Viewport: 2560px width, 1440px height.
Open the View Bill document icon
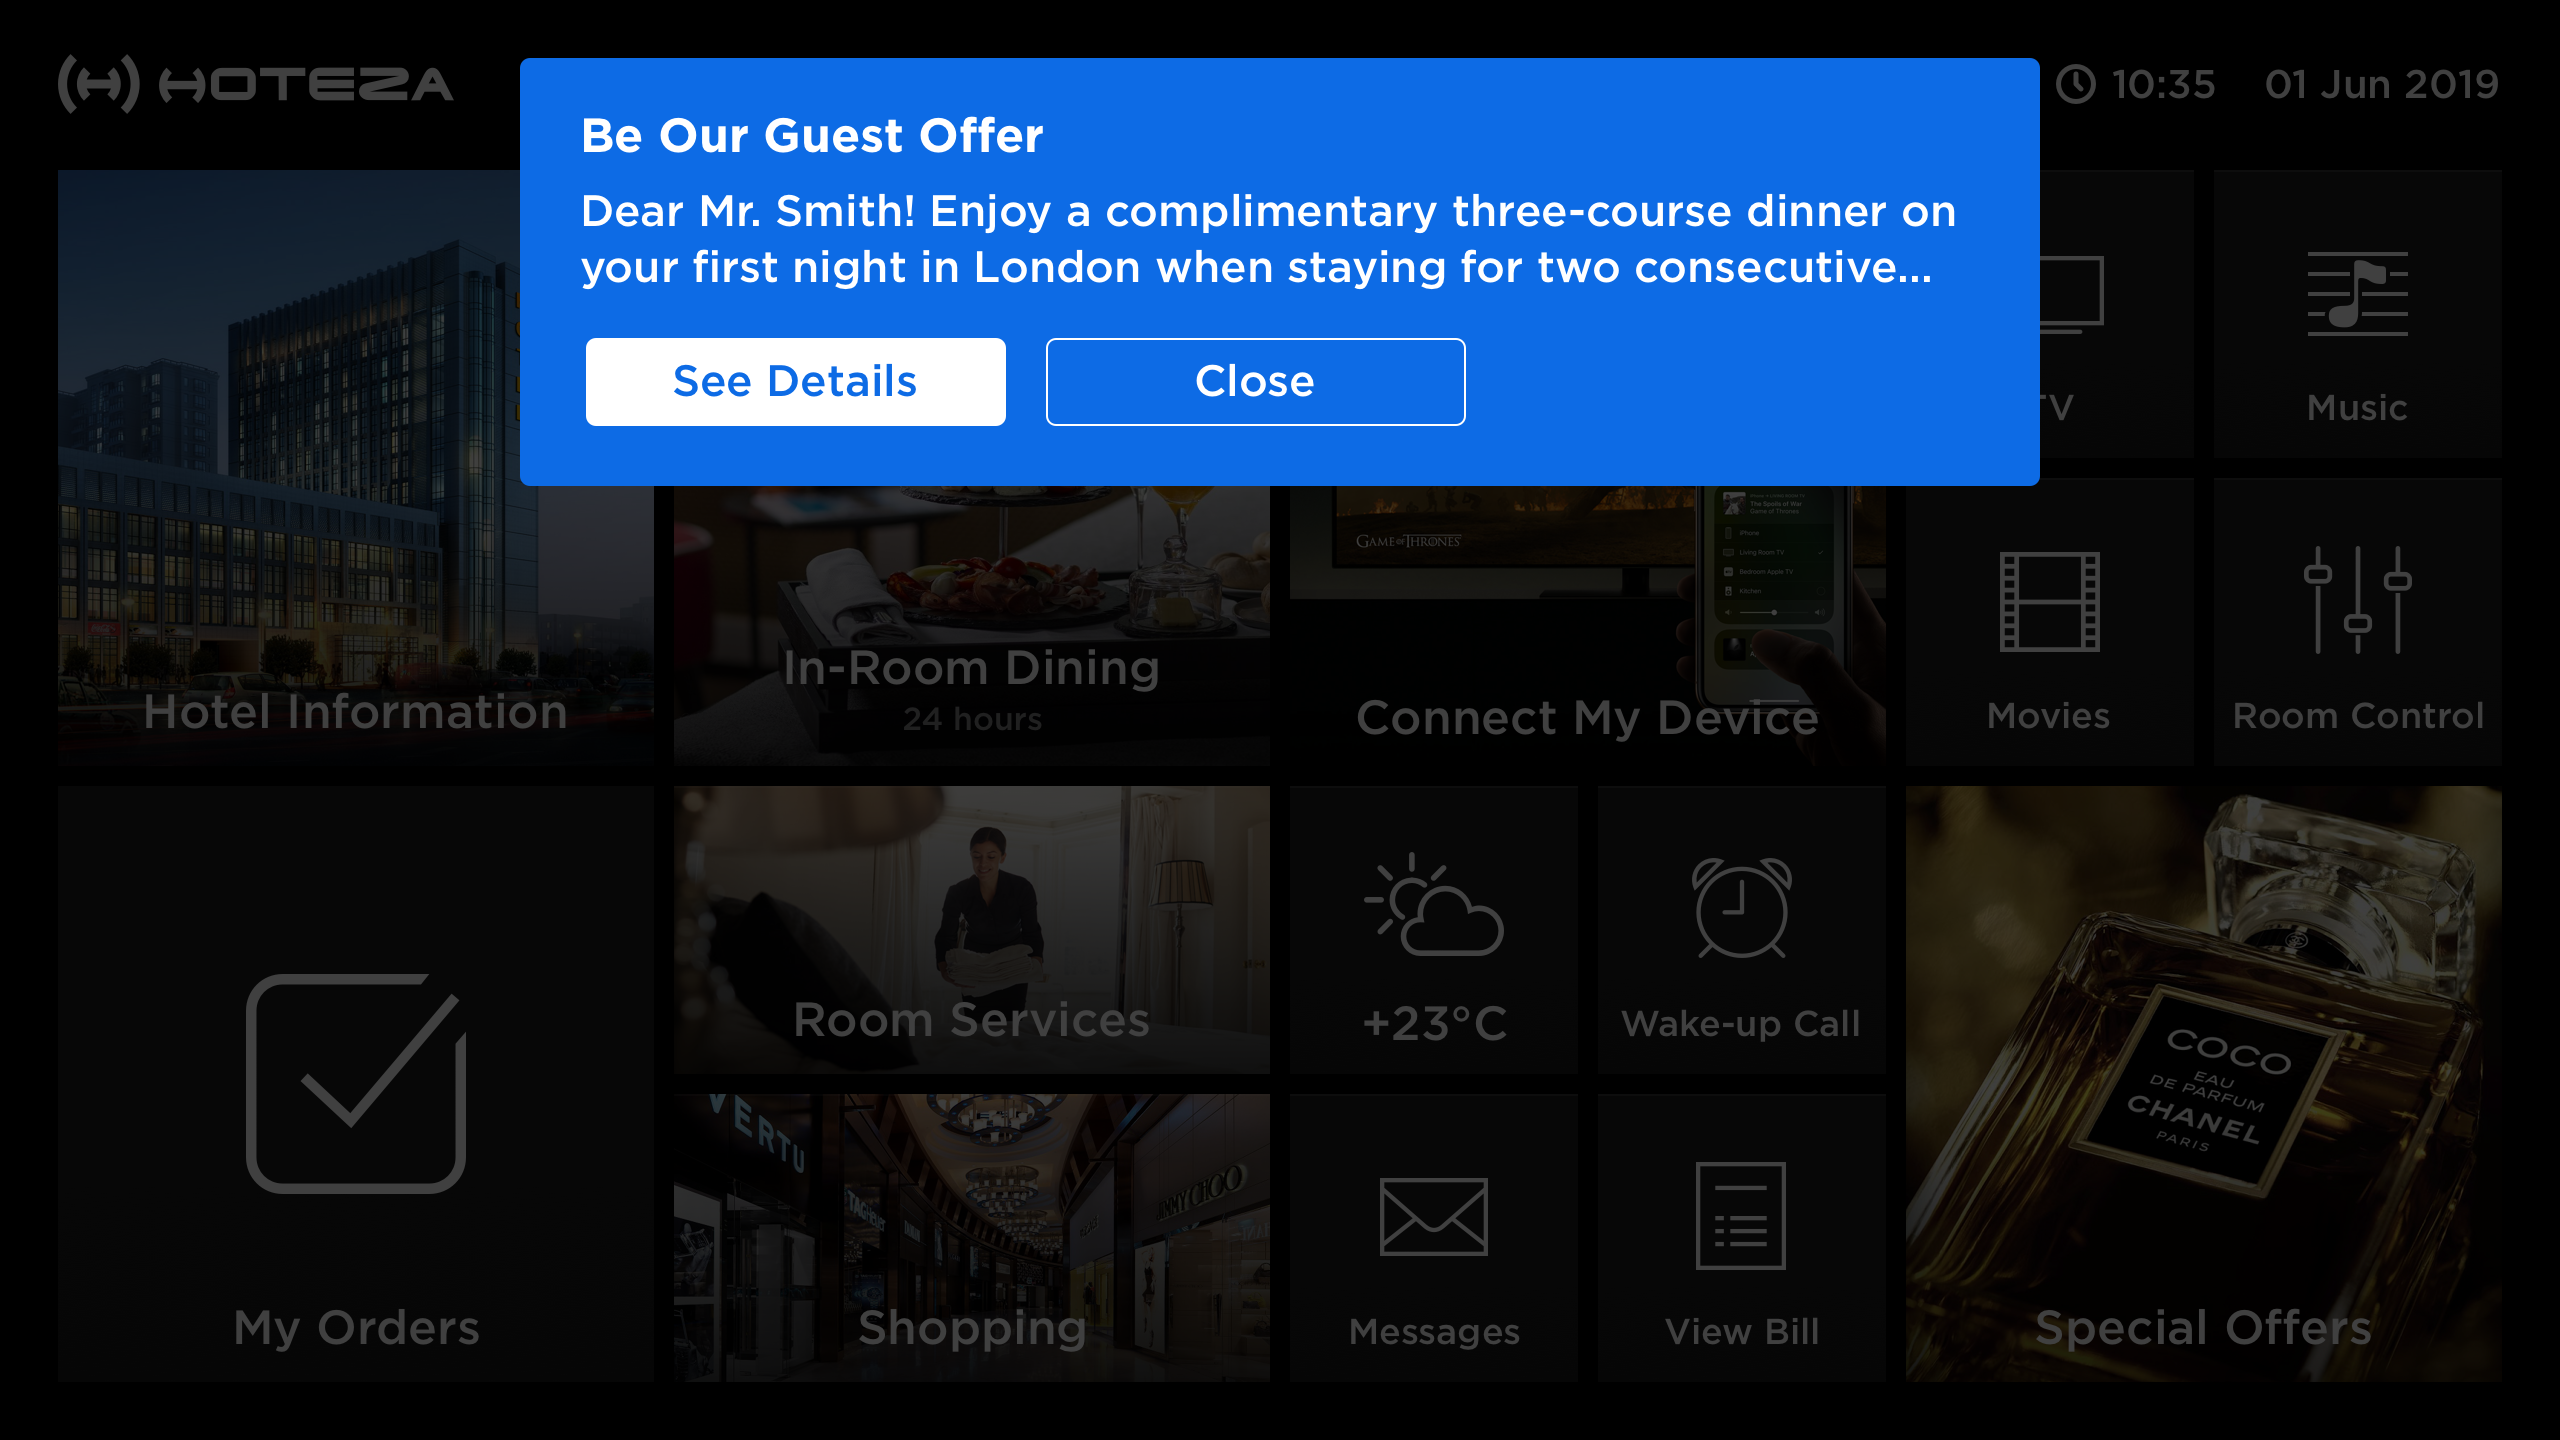[1741, 1215]
